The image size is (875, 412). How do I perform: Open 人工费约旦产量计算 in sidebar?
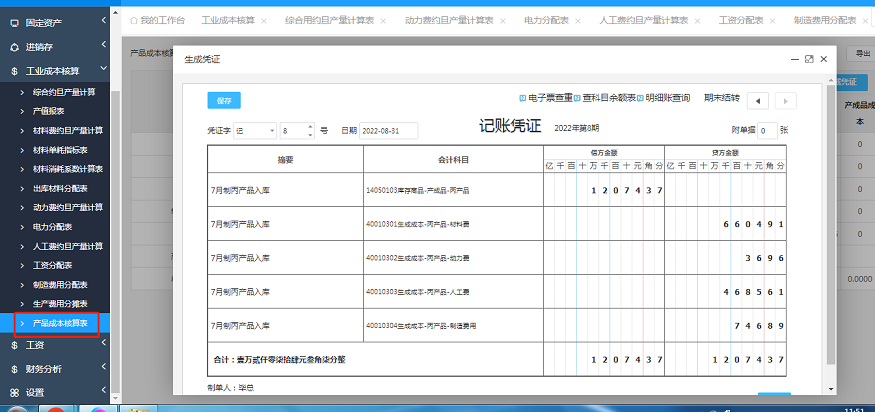tap(68, 246)
